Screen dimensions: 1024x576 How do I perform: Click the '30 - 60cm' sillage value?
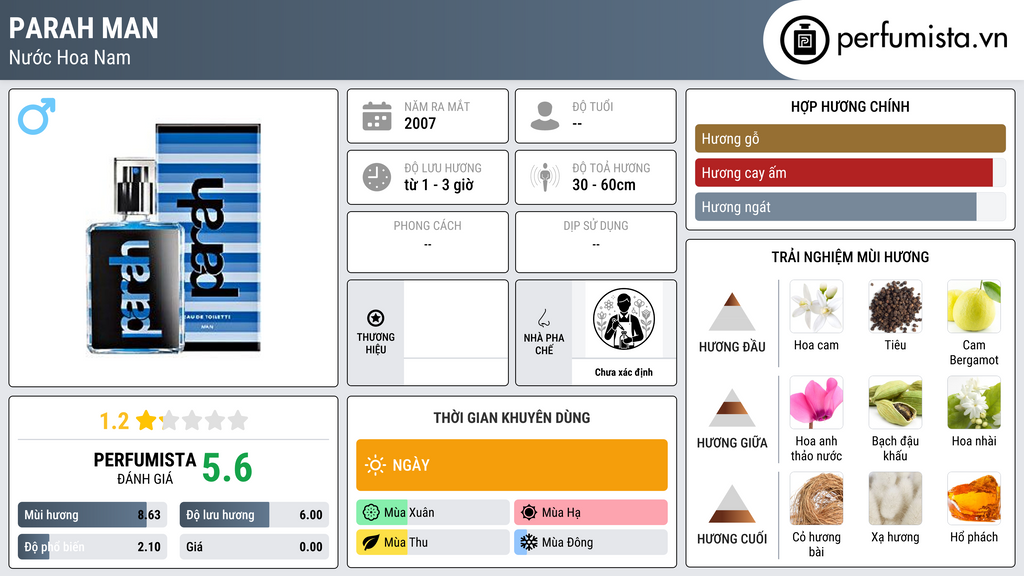(x=604, y=185)
